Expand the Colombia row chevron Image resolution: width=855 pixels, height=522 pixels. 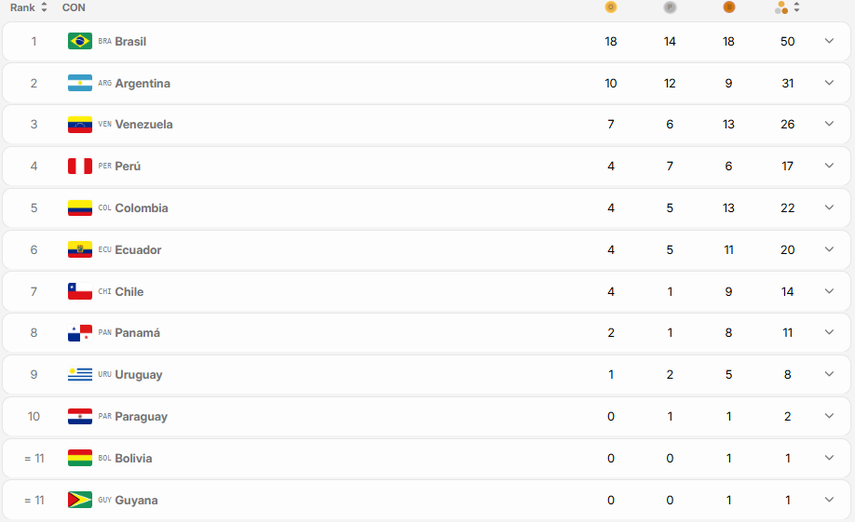(829, 208)
